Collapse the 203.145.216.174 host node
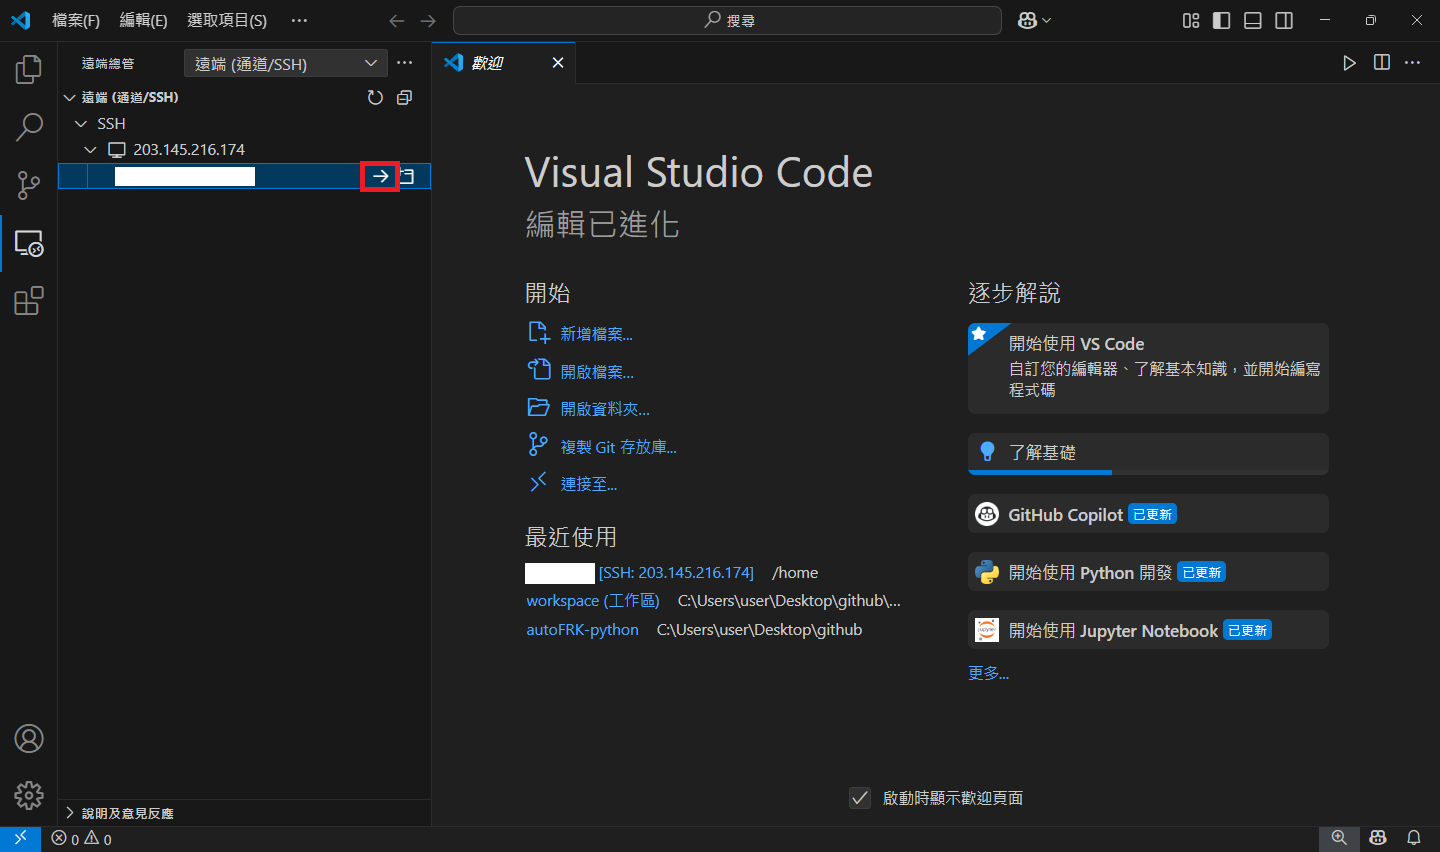Image resolution: width=1440 pixels, height=852 pixels. (x=90, y=149)
